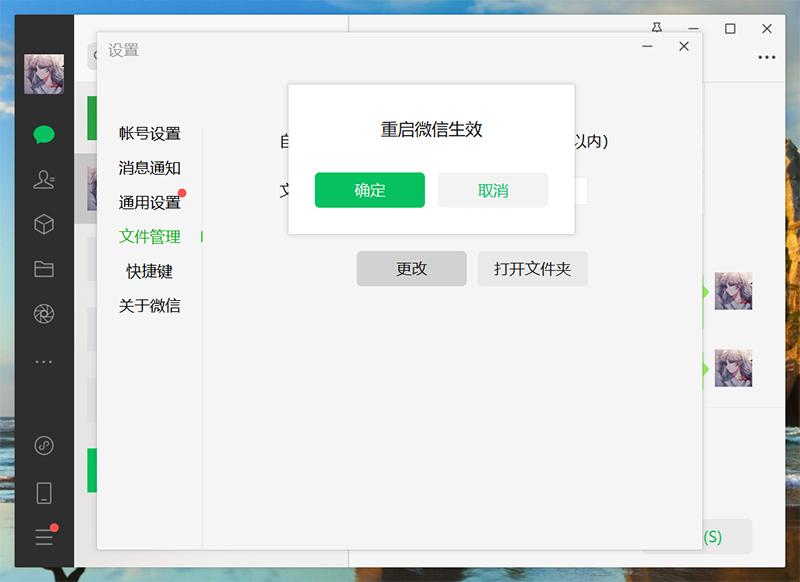Screen dimensions: 800x582
Task: Click the 打开文件夹 button
Action: tap(533, 269)
